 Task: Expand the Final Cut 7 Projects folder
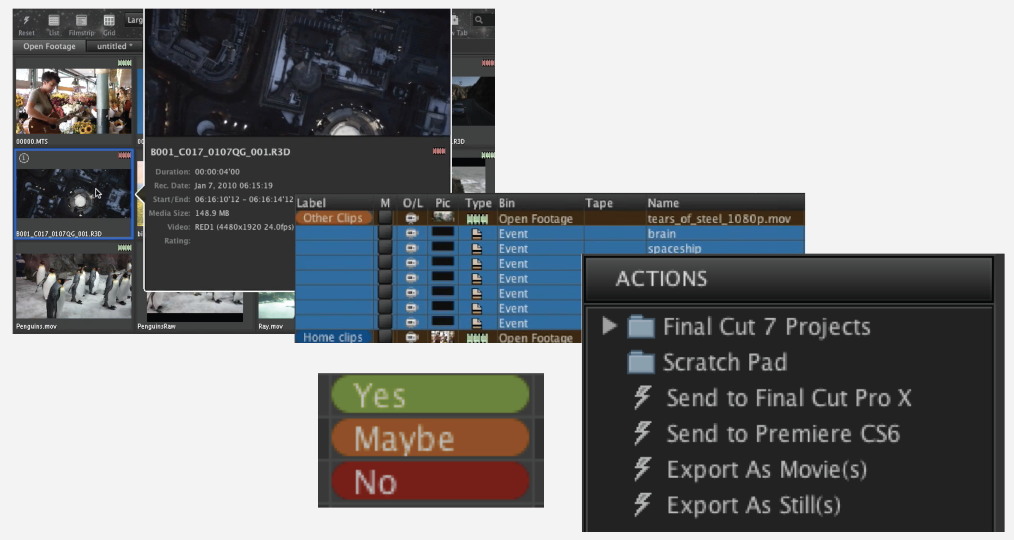click(608, 326)
